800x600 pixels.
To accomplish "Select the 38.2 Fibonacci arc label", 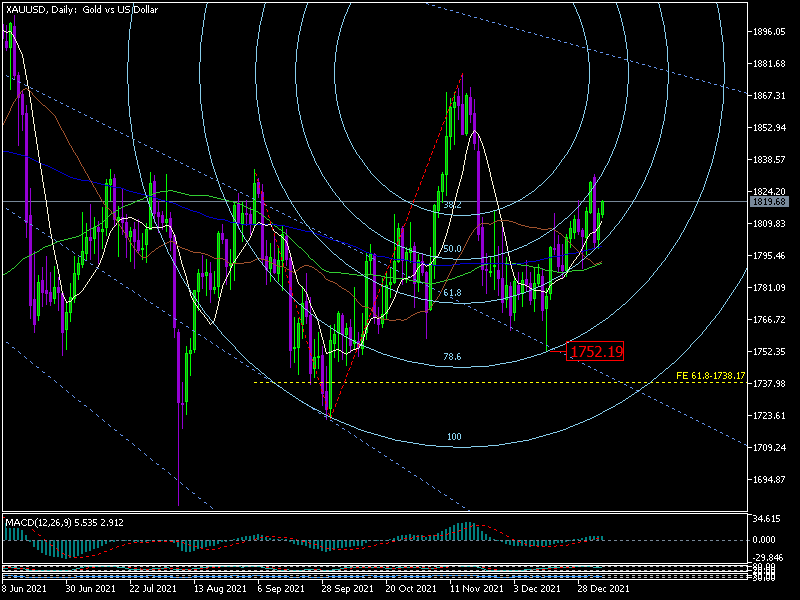I will [451, 205].
